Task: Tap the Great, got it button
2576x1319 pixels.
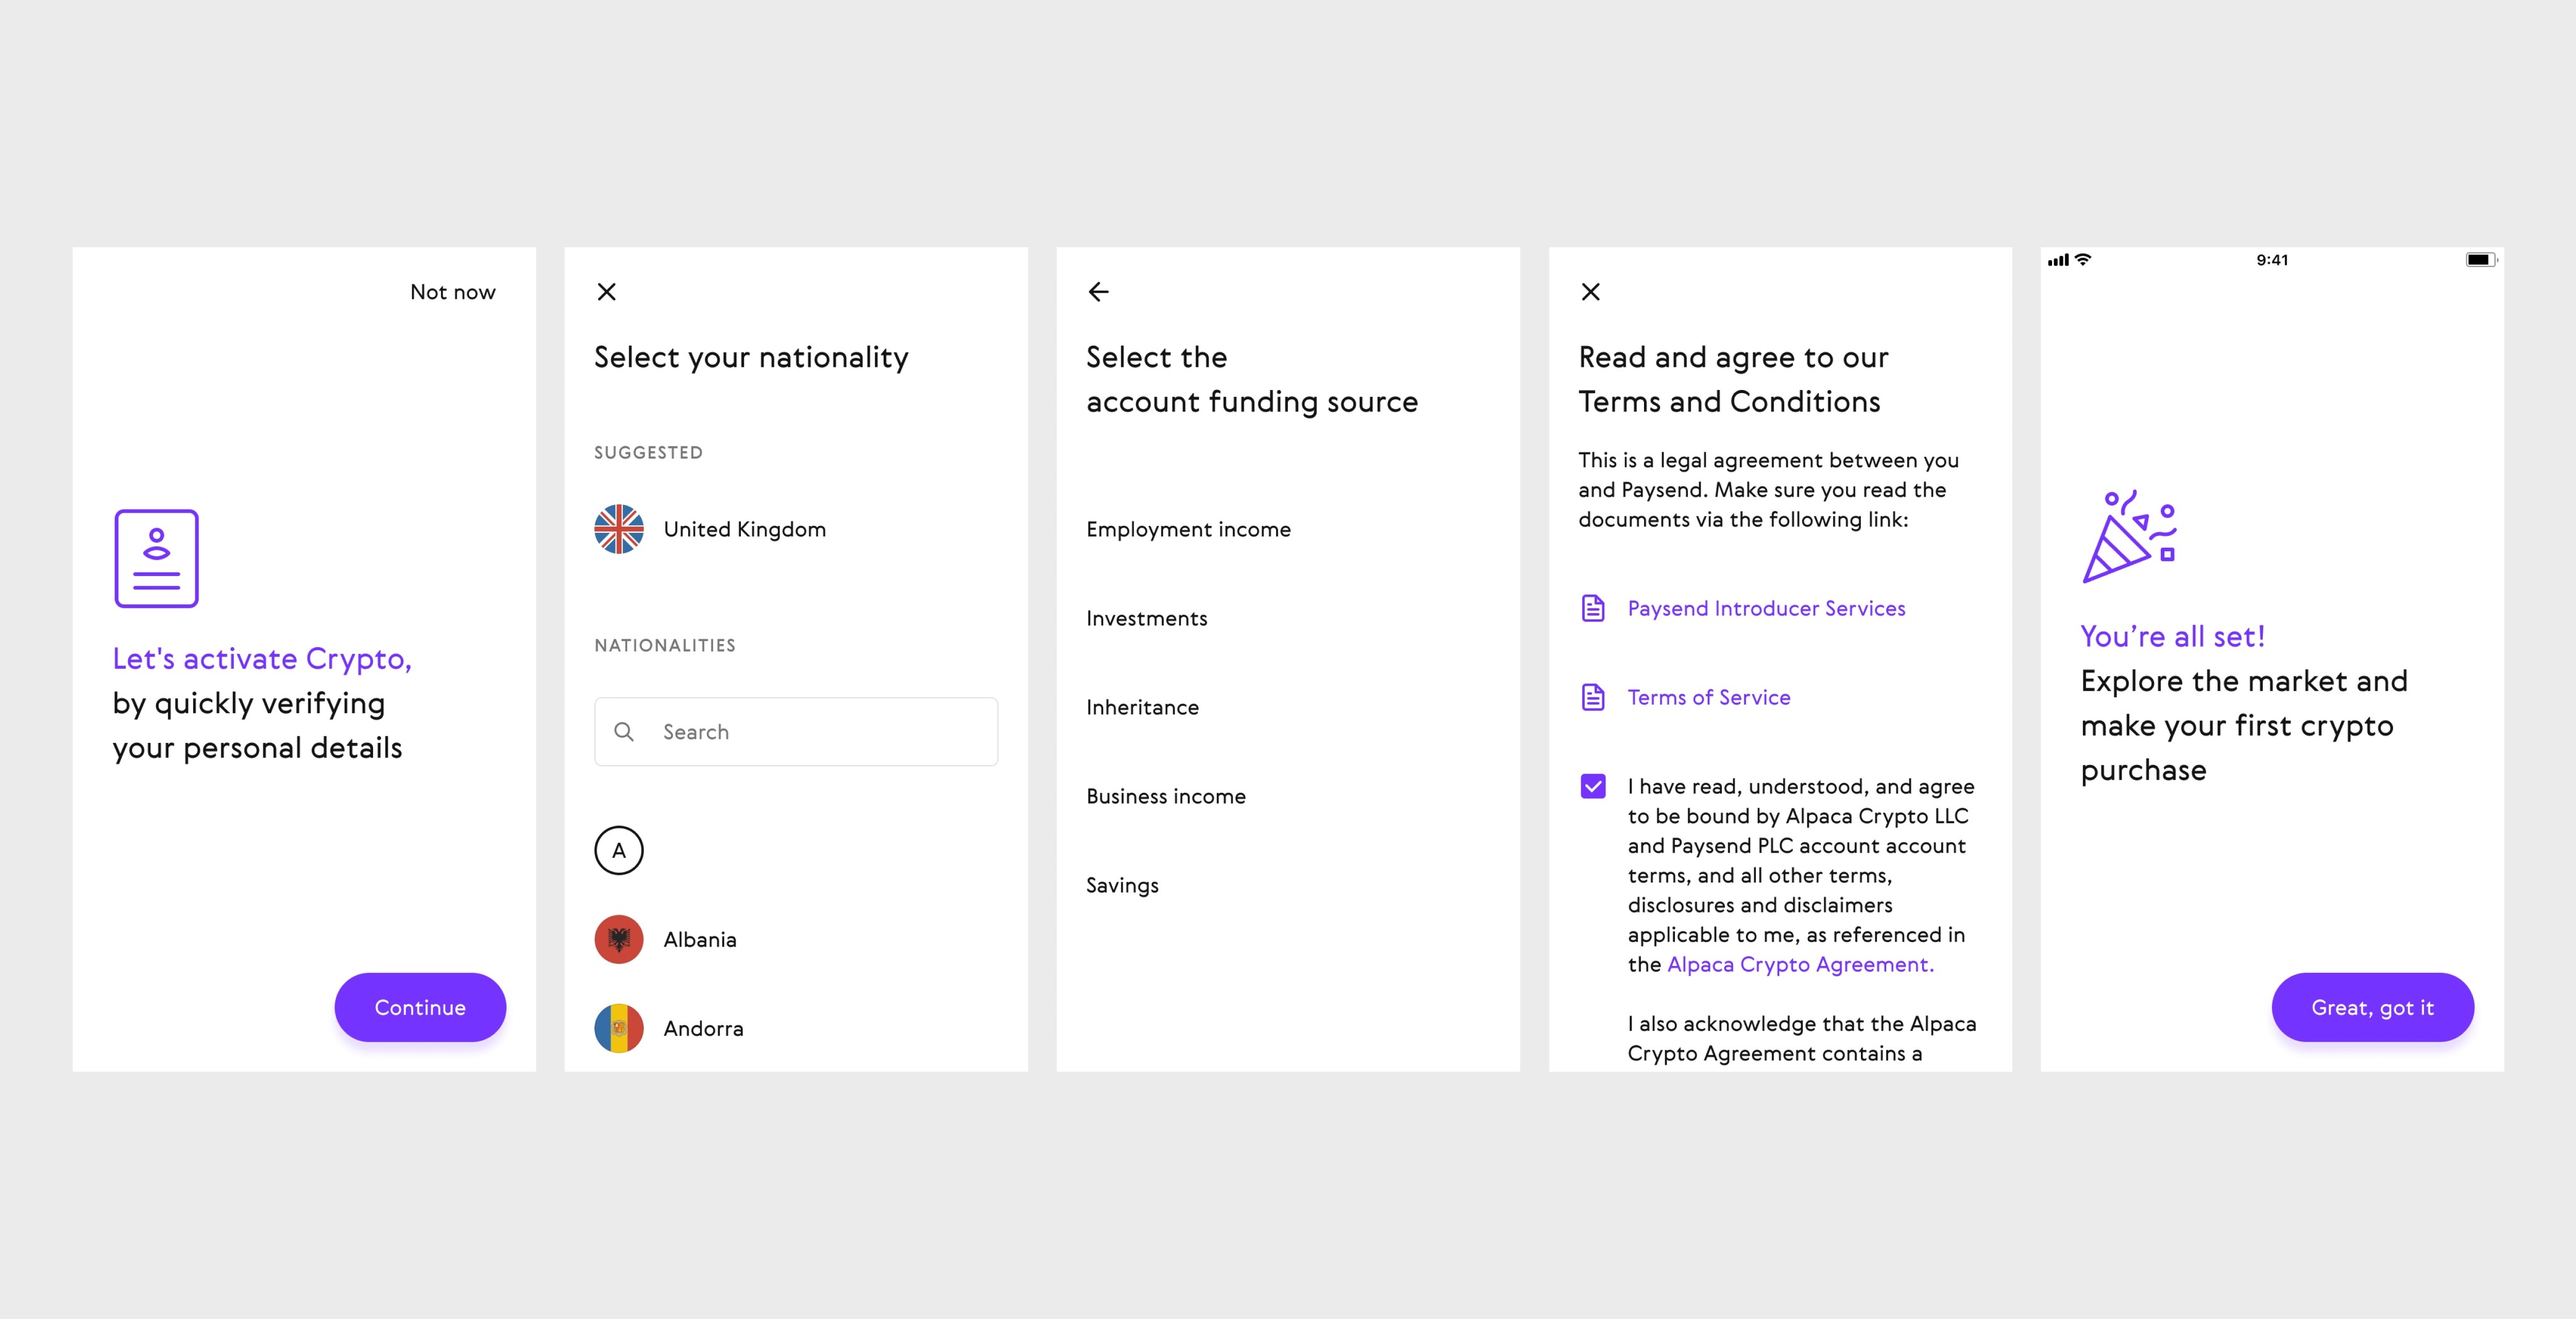Action: point(2372,1007)
